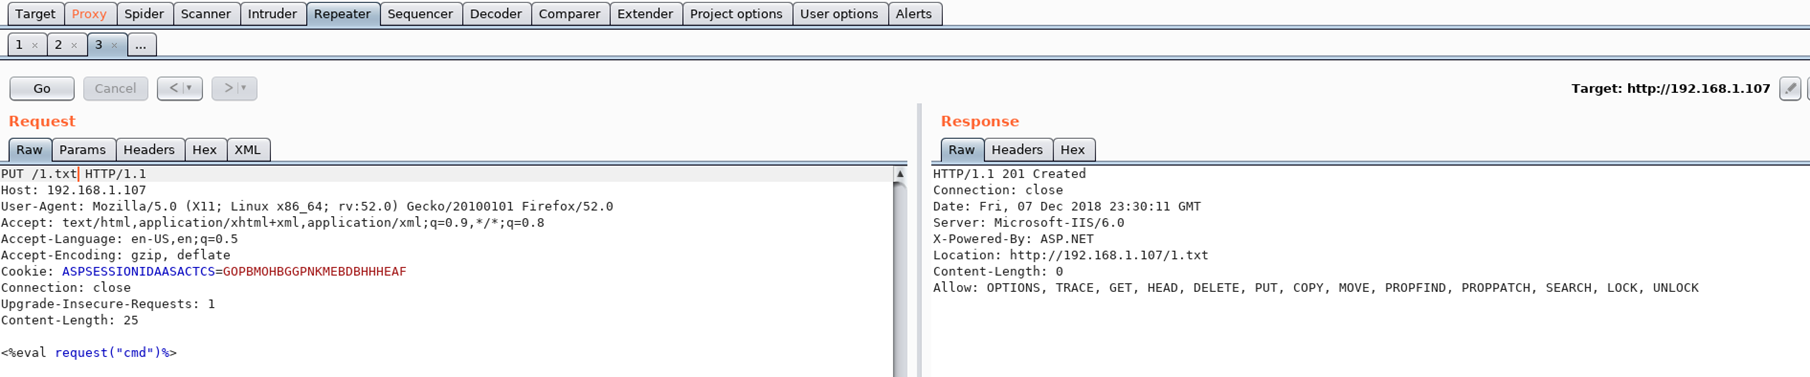Open the Target tab
This screenshot has height=377, width=1810.
35,14
